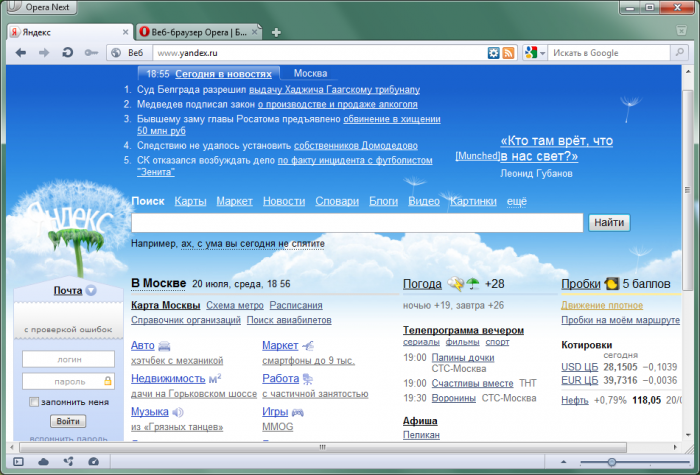Subscribe via the orange RSS feed icon

click(x=508, y=53)
